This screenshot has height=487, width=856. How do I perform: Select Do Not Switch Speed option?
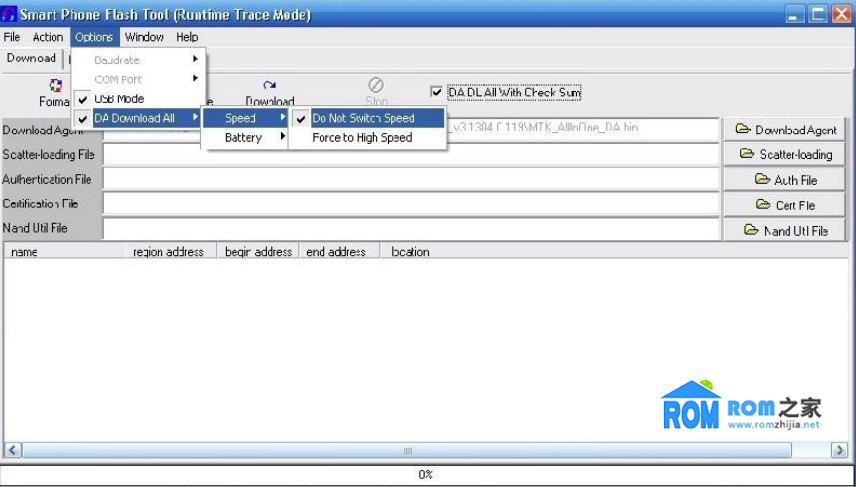click(x=367, y=118)
